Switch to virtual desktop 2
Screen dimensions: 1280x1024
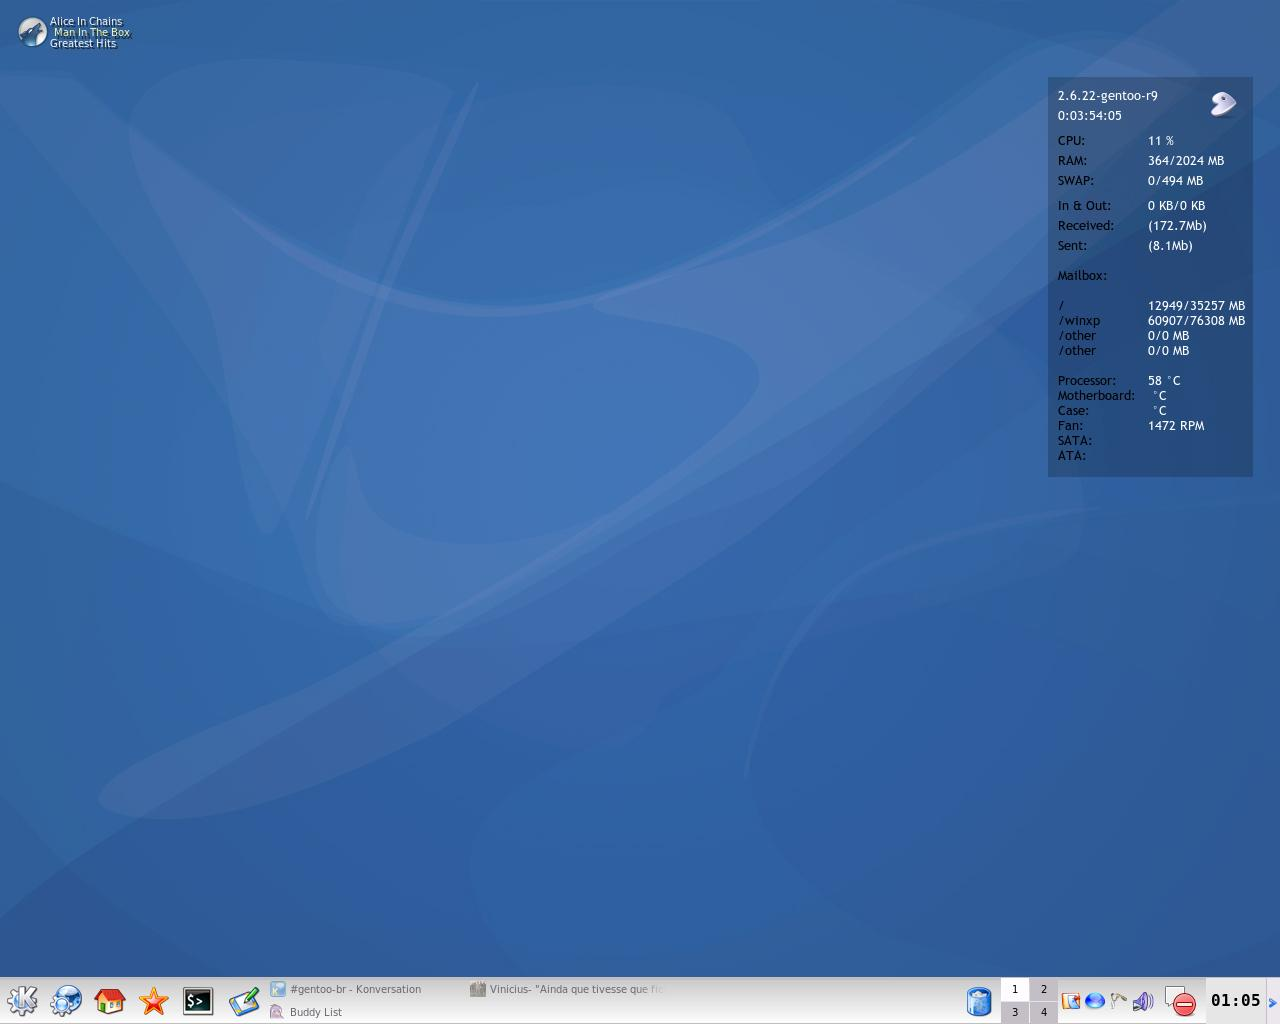click(1043, 989)
